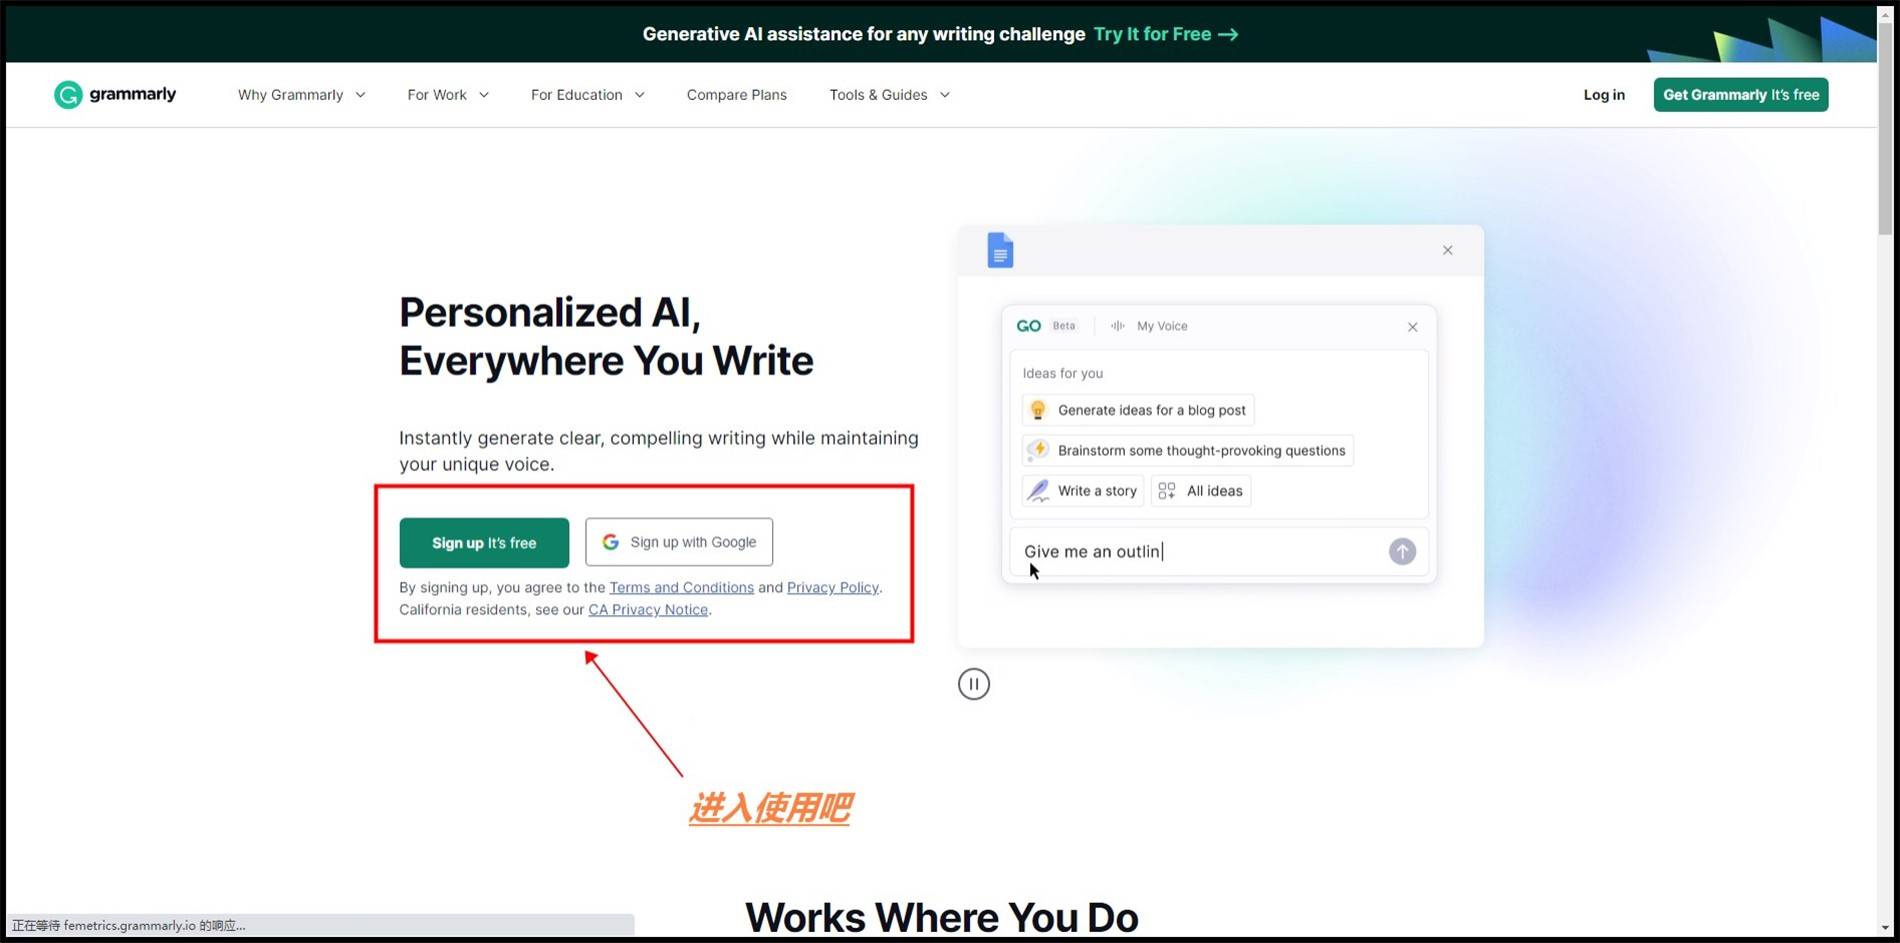
Task: Pick 'Brainstorm some thought-provoking questions' idea
Action: (1188, 450)
